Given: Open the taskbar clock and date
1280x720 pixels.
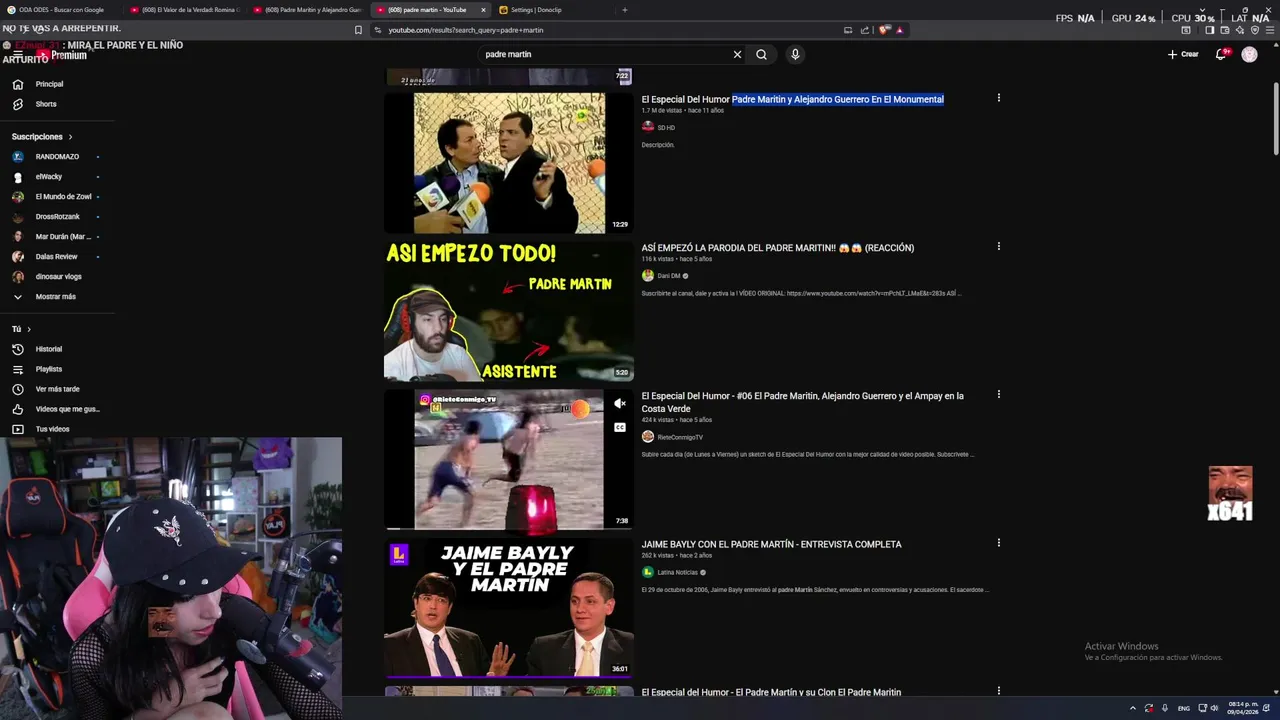Looking at the screenshot, I should pyautogui.click(x=1244, y=708).
